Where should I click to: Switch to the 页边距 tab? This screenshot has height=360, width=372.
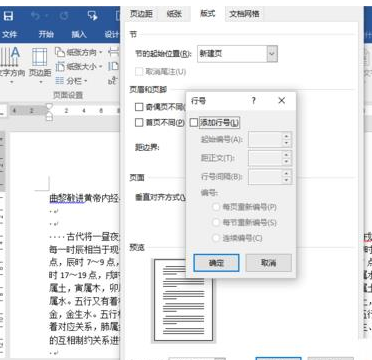(x=141, y=14)
